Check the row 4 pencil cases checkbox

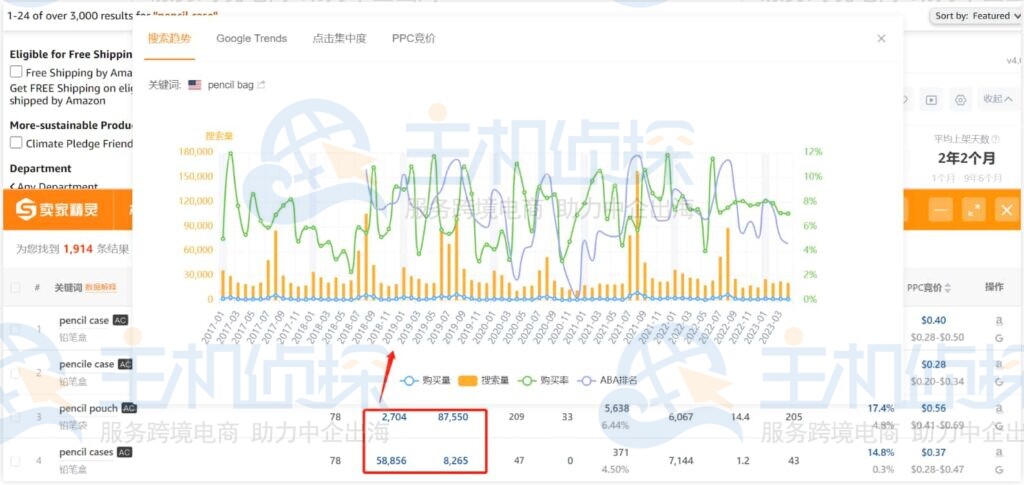coord(15,461)
